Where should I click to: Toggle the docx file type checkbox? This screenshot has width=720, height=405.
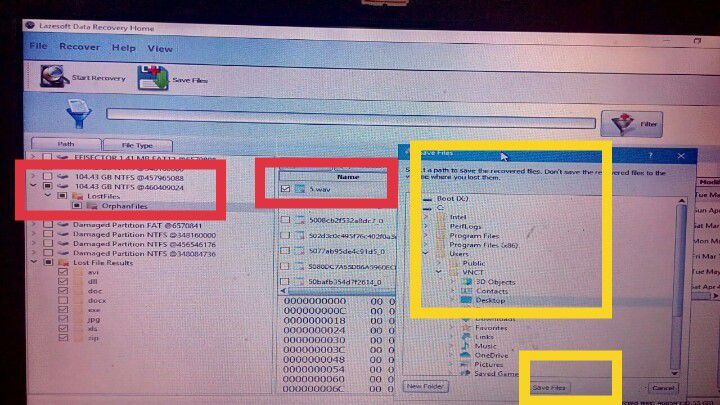(64, 299)
